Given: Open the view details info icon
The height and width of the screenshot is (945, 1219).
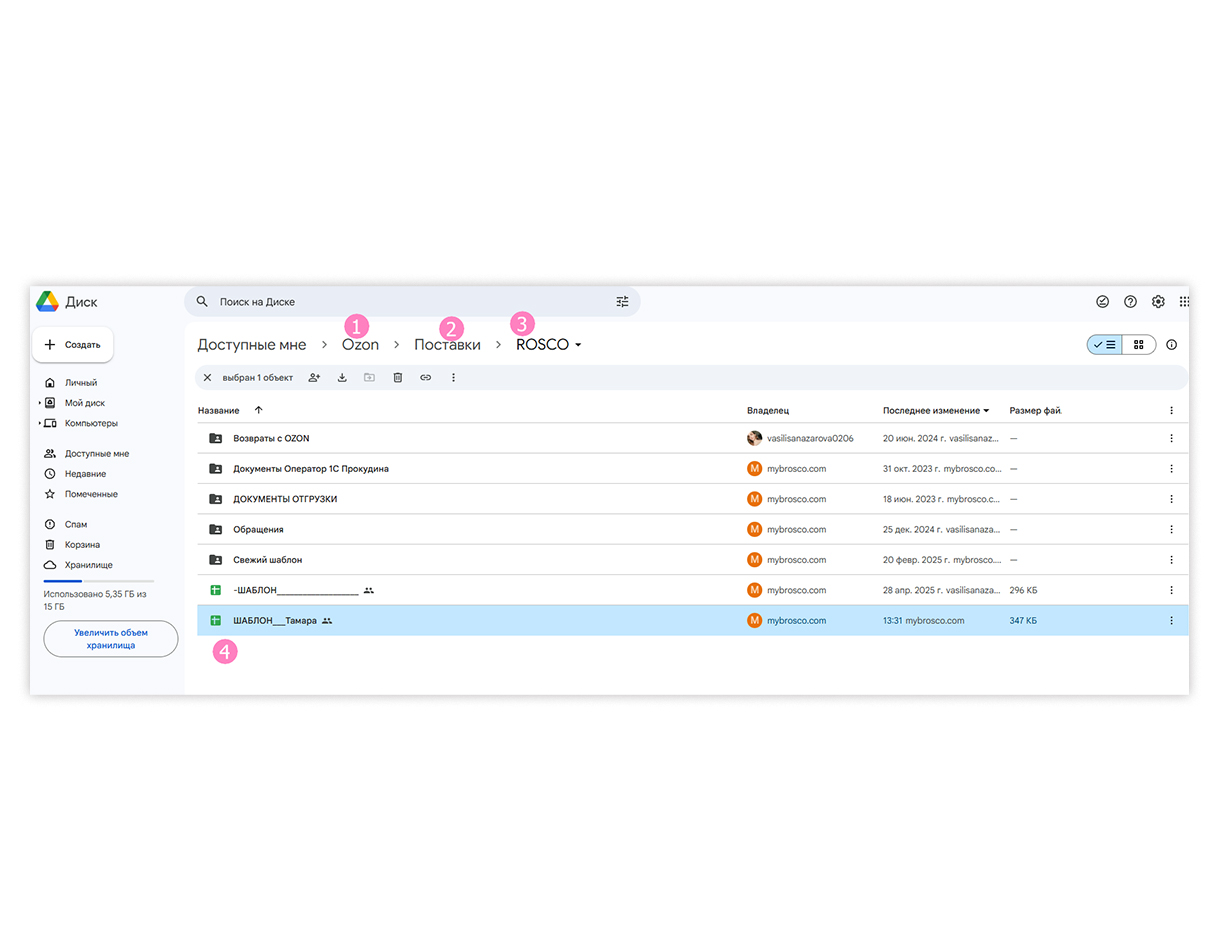Looking at the screenshot, I should [x=1172, y=344].
